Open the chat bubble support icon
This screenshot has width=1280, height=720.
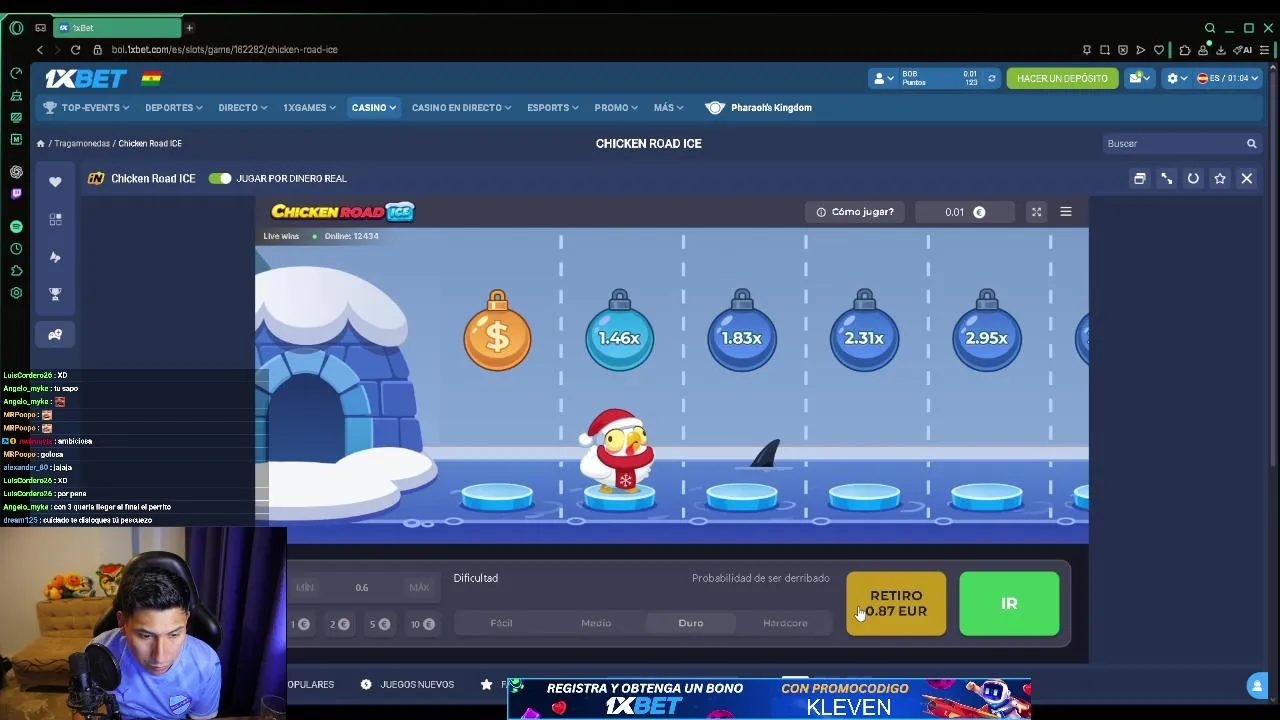pyautogui.click(x=1257, y=685)
